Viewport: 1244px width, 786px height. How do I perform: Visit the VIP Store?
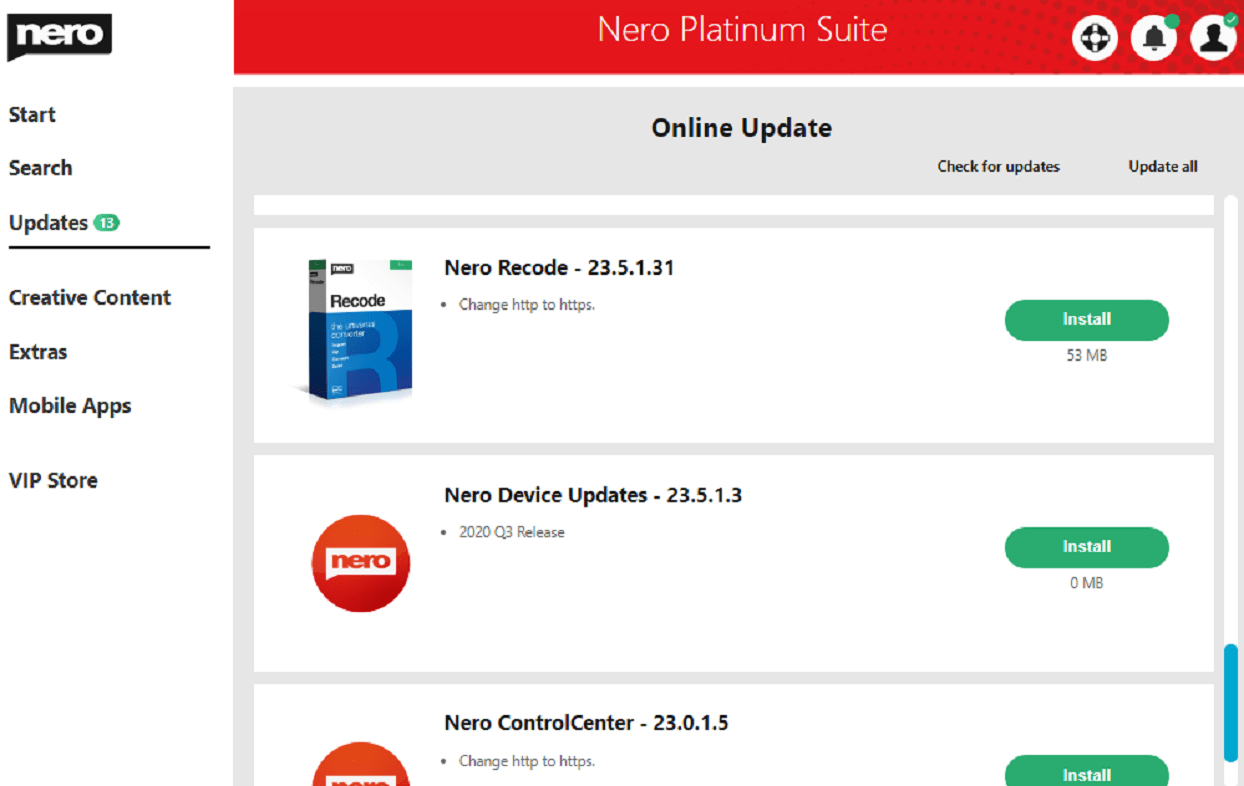tap(53, 480)
